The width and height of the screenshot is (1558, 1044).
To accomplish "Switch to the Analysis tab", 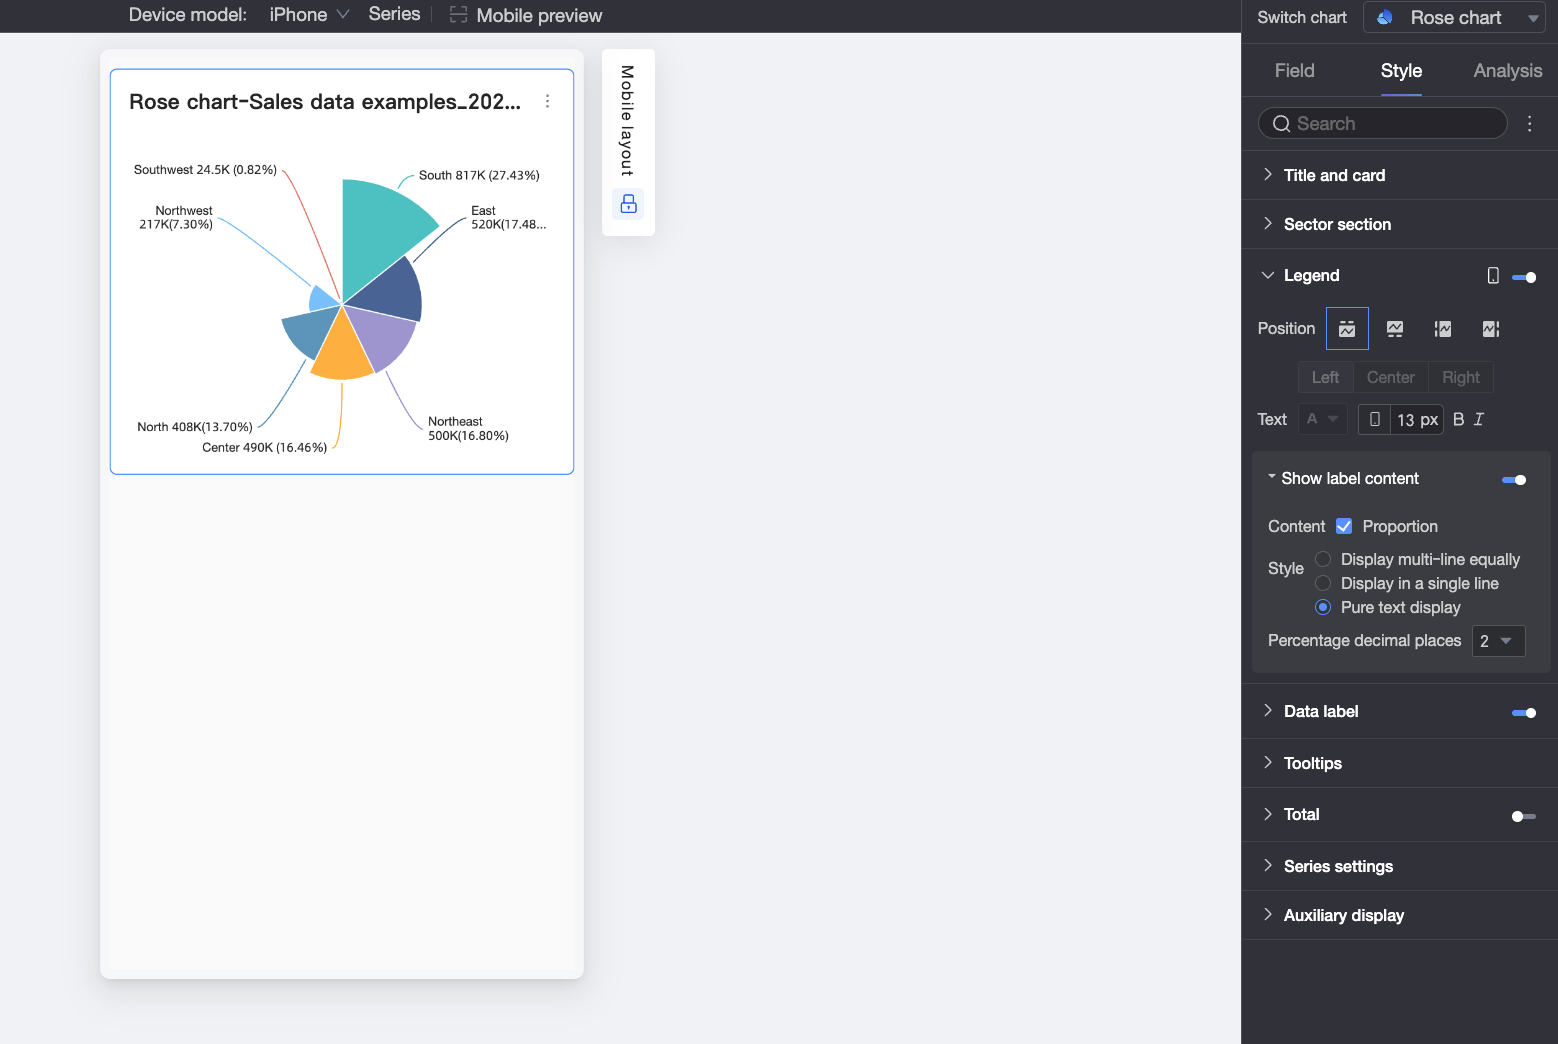I will click(x=1507, y=70).
